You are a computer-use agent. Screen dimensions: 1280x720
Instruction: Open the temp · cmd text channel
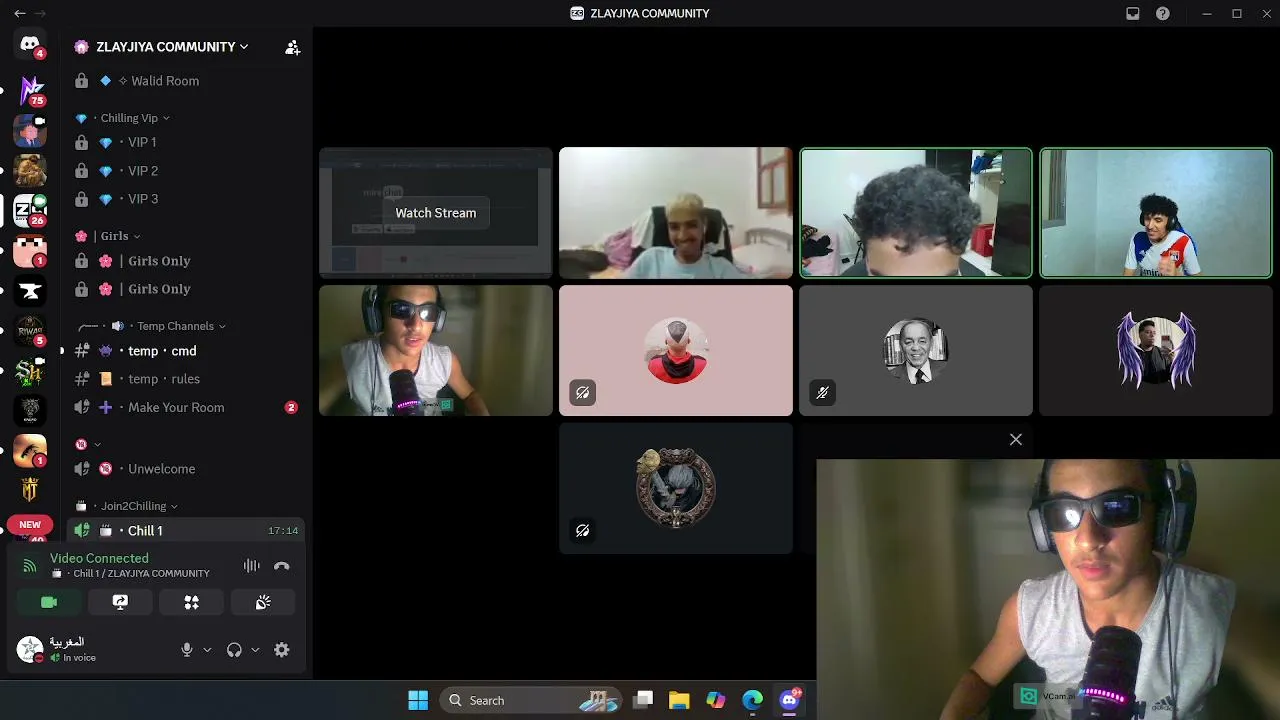coord(187,351)
